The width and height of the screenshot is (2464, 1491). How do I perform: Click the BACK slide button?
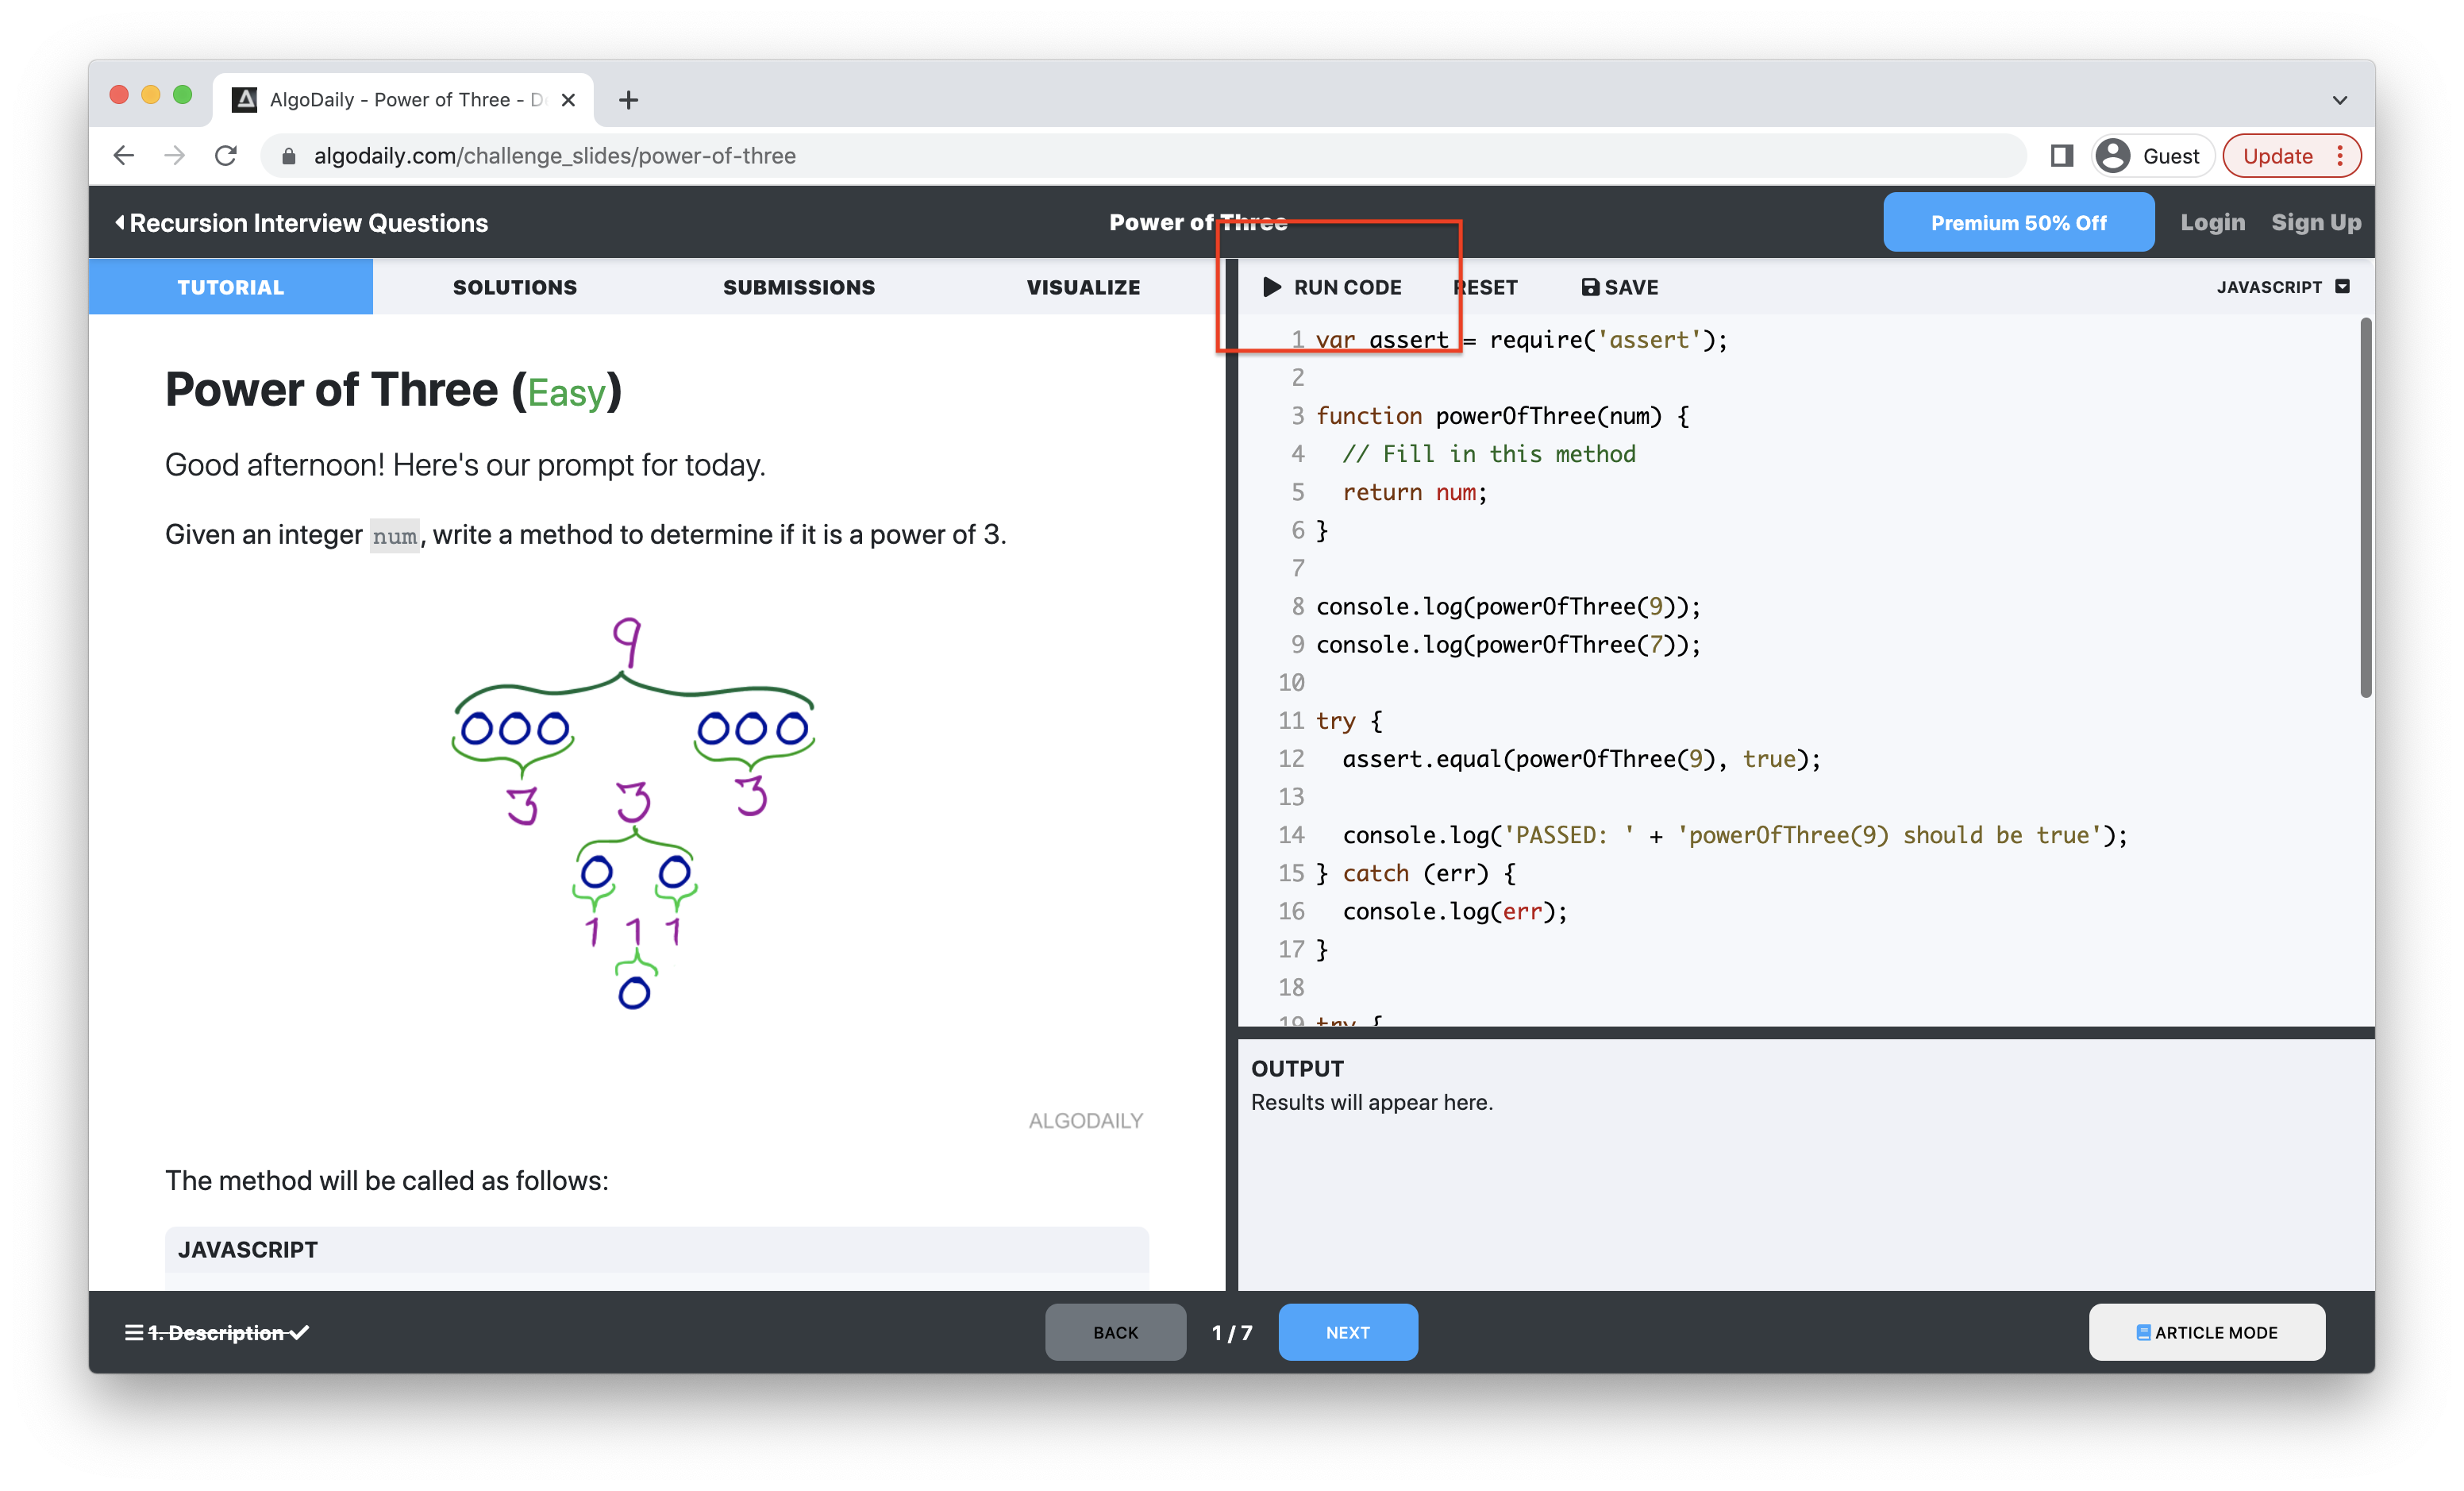click(1115, 1332)
